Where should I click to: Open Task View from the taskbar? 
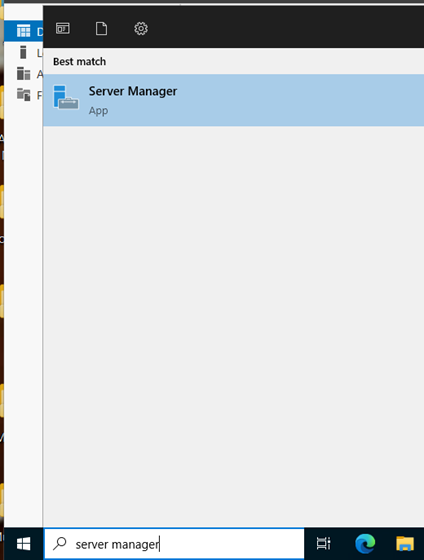pyautogui.click(x=323, y=544)
